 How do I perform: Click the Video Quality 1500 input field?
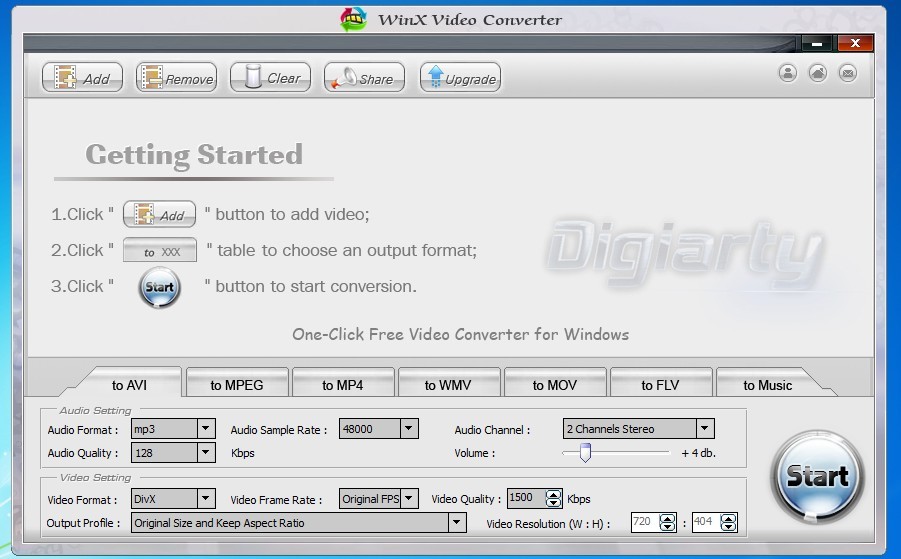tap(524, 498)
